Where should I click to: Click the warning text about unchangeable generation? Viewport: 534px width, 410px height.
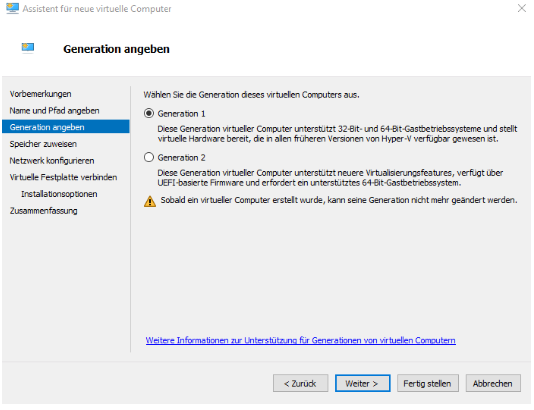(x=339, y=200)
